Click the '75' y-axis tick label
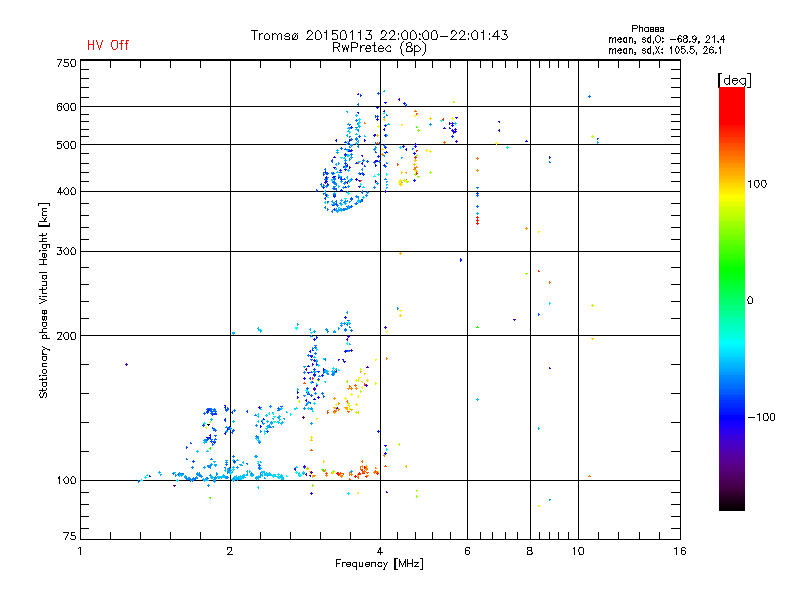Screen dimensions: 800x600 (x=70, y=536)
